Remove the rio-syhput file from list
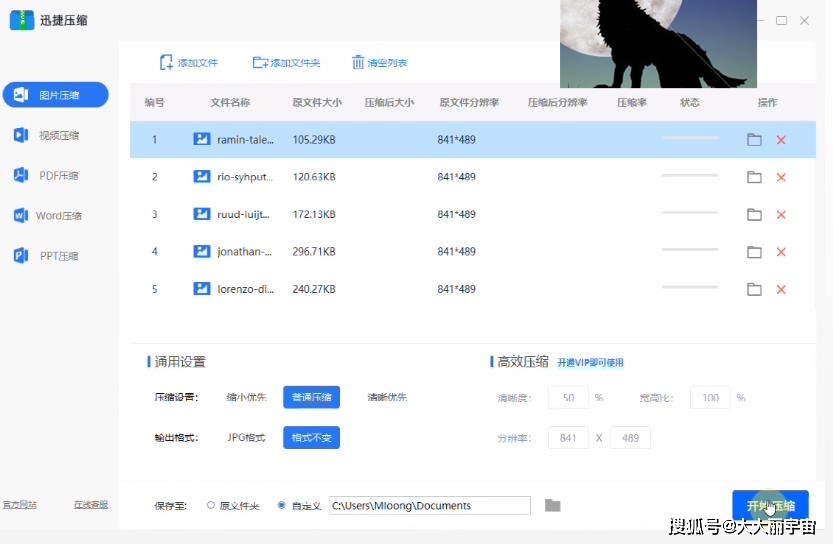Image resolution: width=833 pixels, height=544 pixels. (781, 177)
